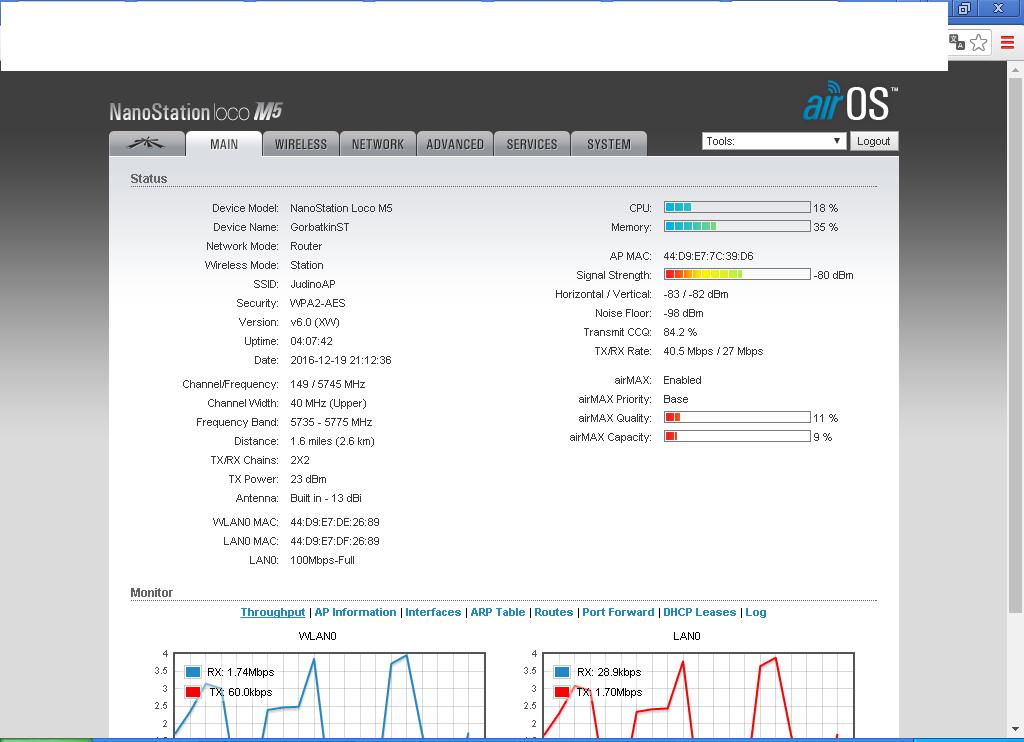The height and width of the screenshot is (742, 1024).
Task: Click WLAN0 red TX legend square
Action: [x=193, y=692]
